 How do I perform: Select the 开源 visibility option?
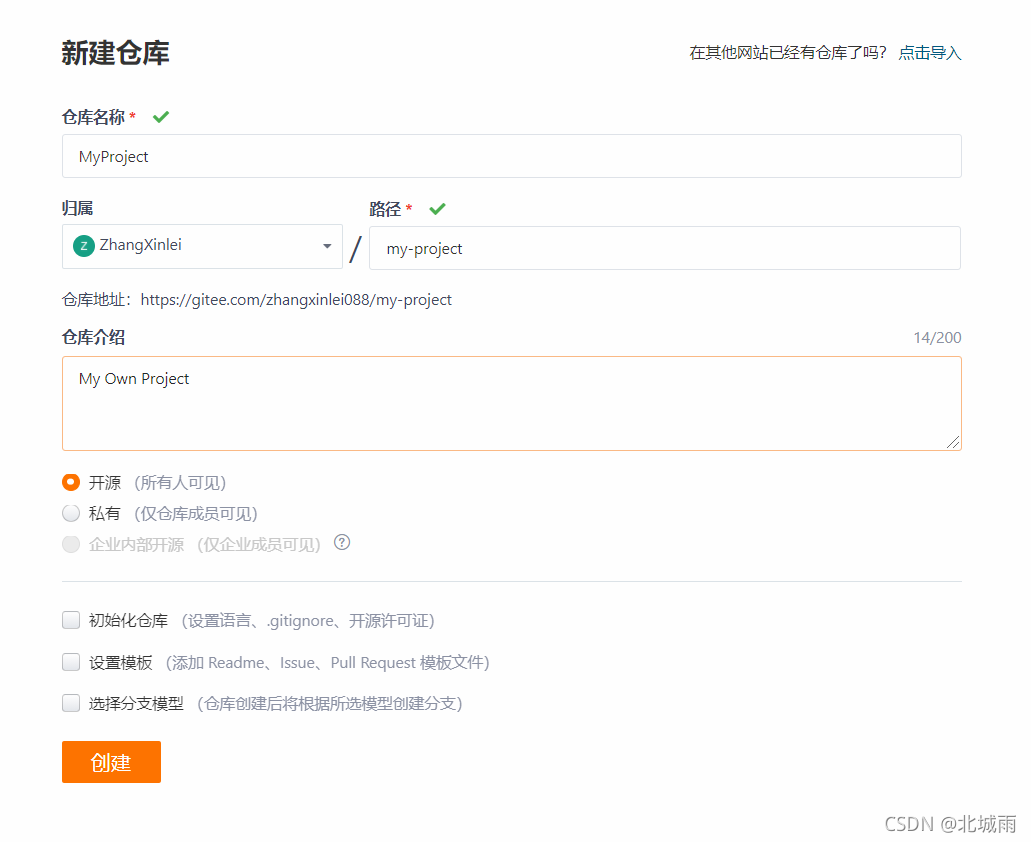pos(70,481)
